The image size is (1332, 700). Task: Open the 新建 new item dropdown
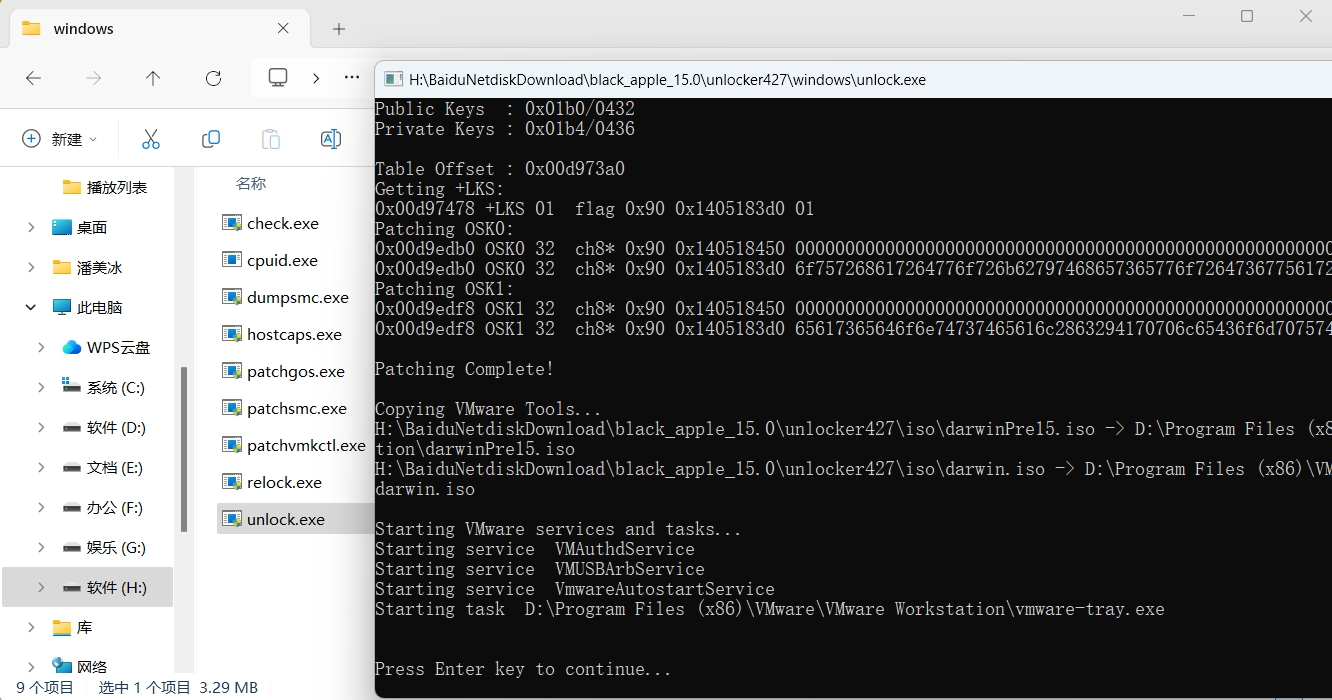click(x=60, y=139)
